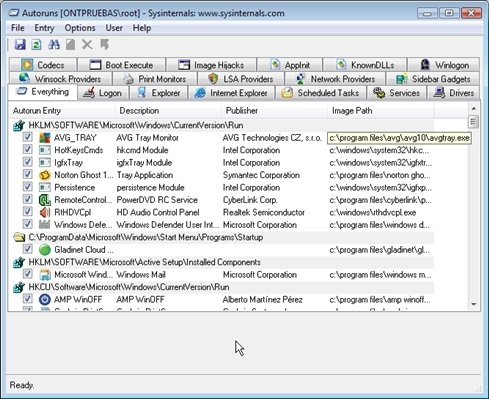Click the IgfxTray entry icon
Screen dimensions: 489x399
(x=45, y=163)
